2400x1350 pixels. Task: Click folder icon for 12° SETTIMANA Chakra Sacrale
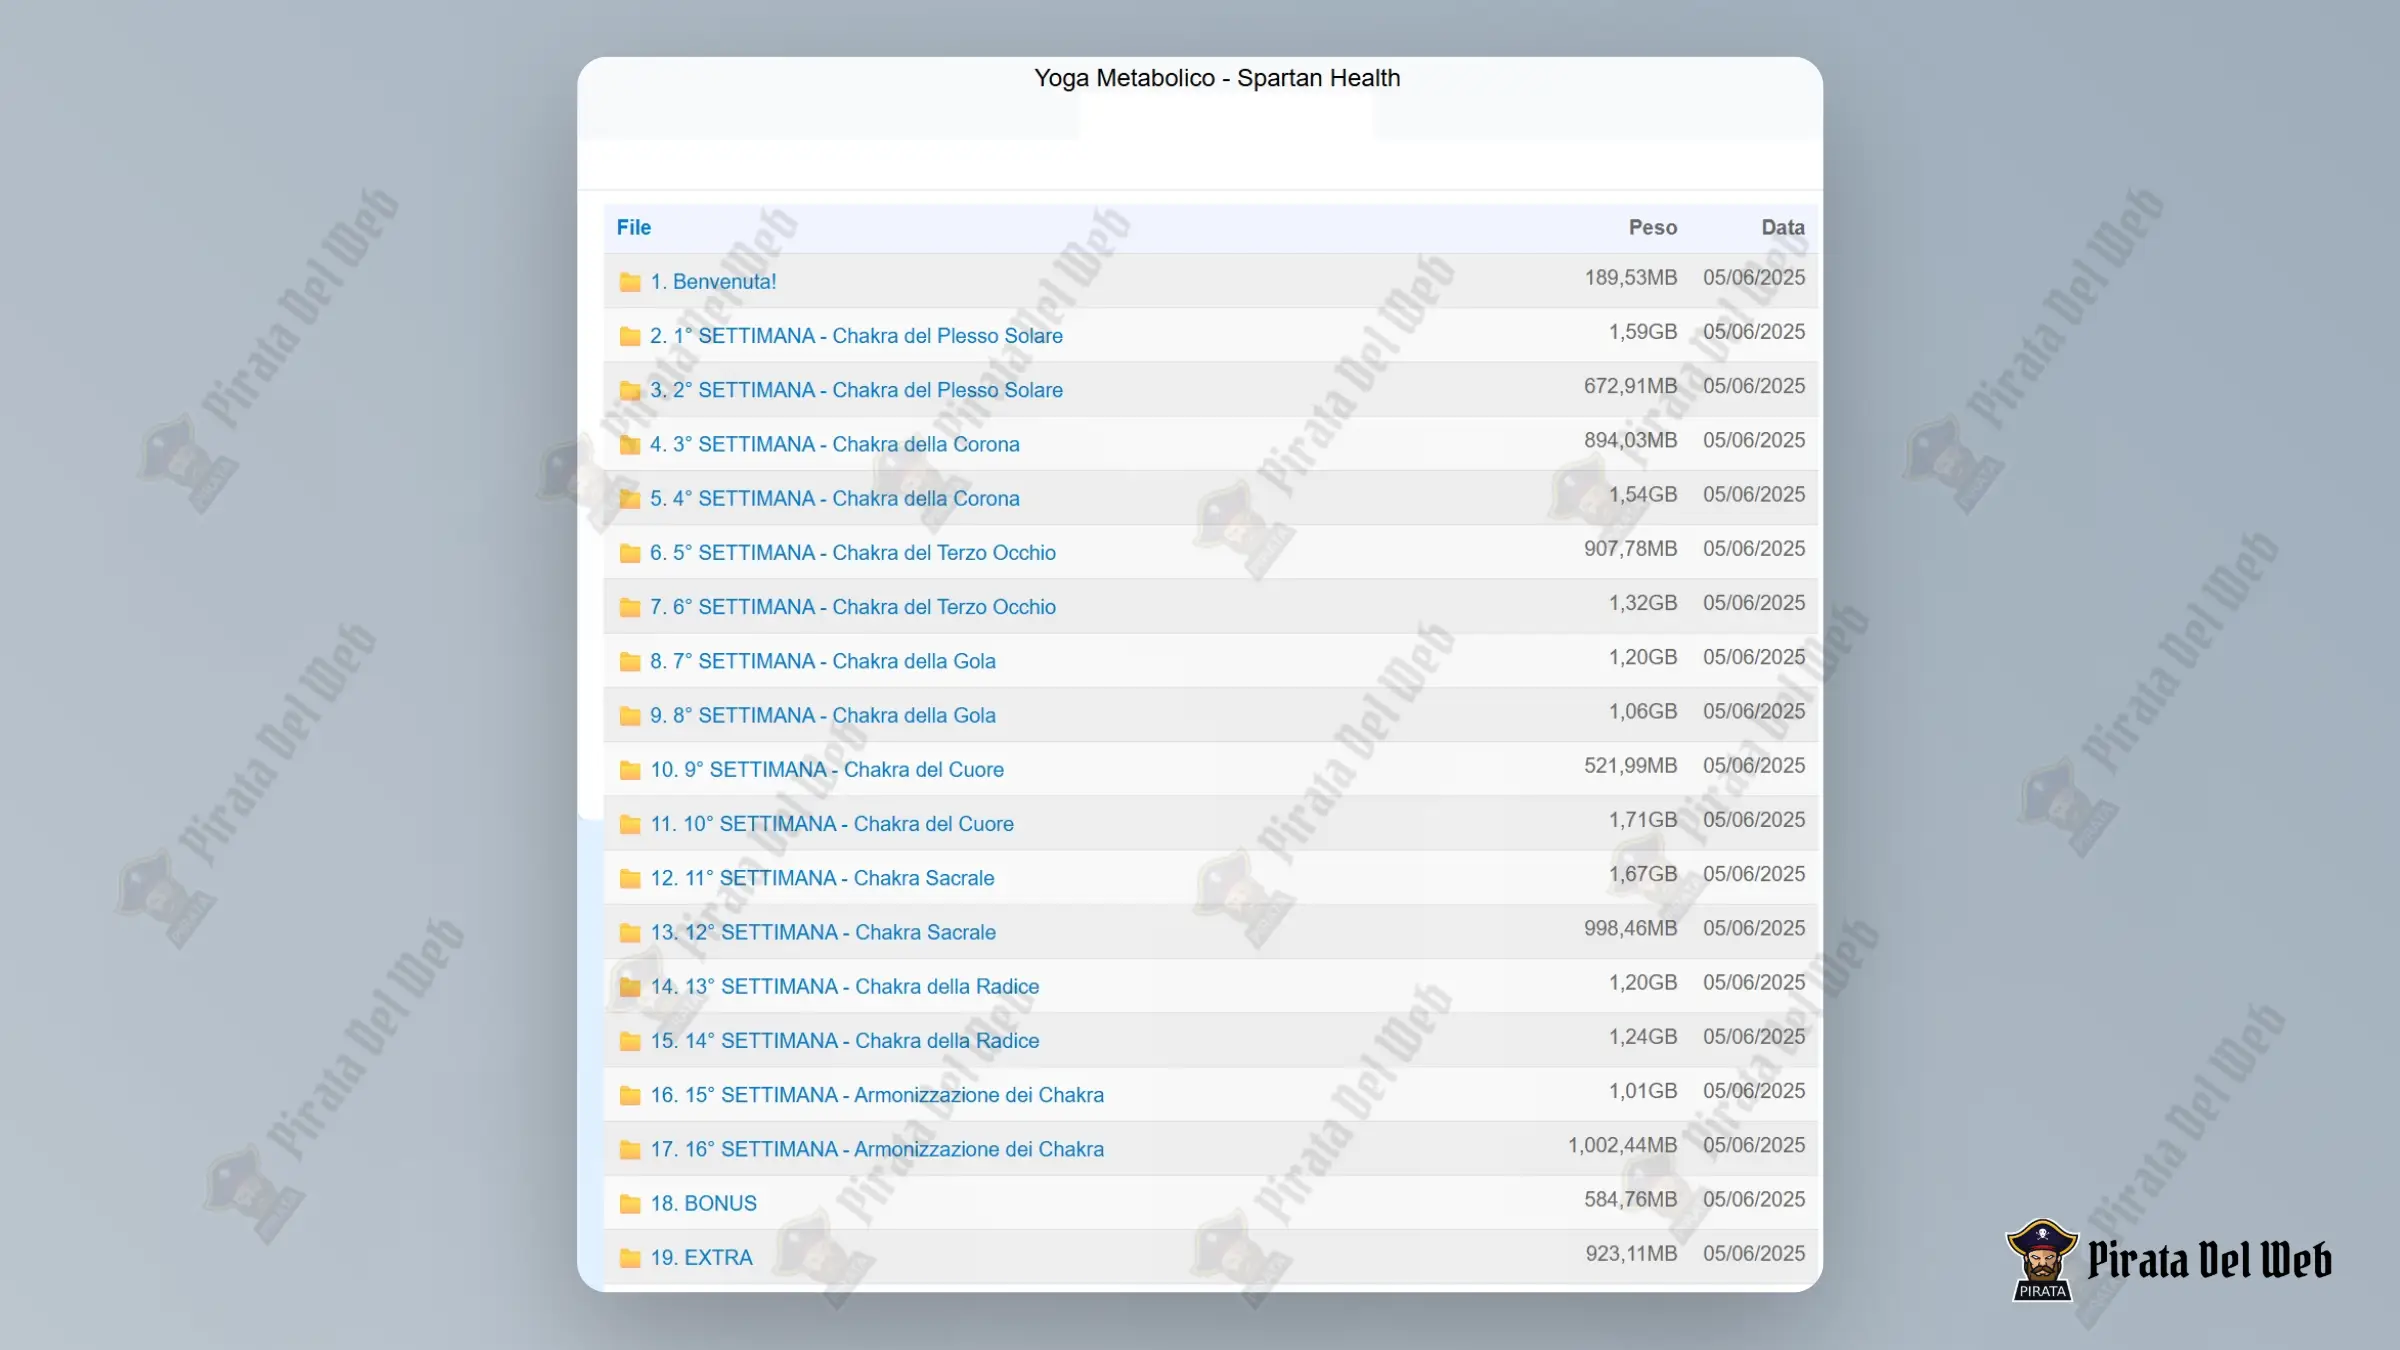click(x=630, y=932)
